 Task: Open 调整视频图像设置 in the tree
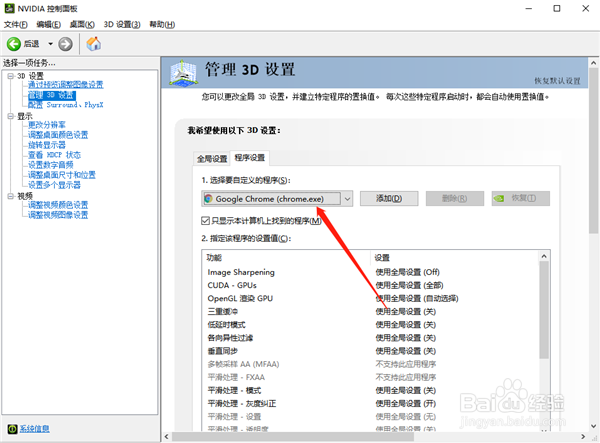click(58, 215)
